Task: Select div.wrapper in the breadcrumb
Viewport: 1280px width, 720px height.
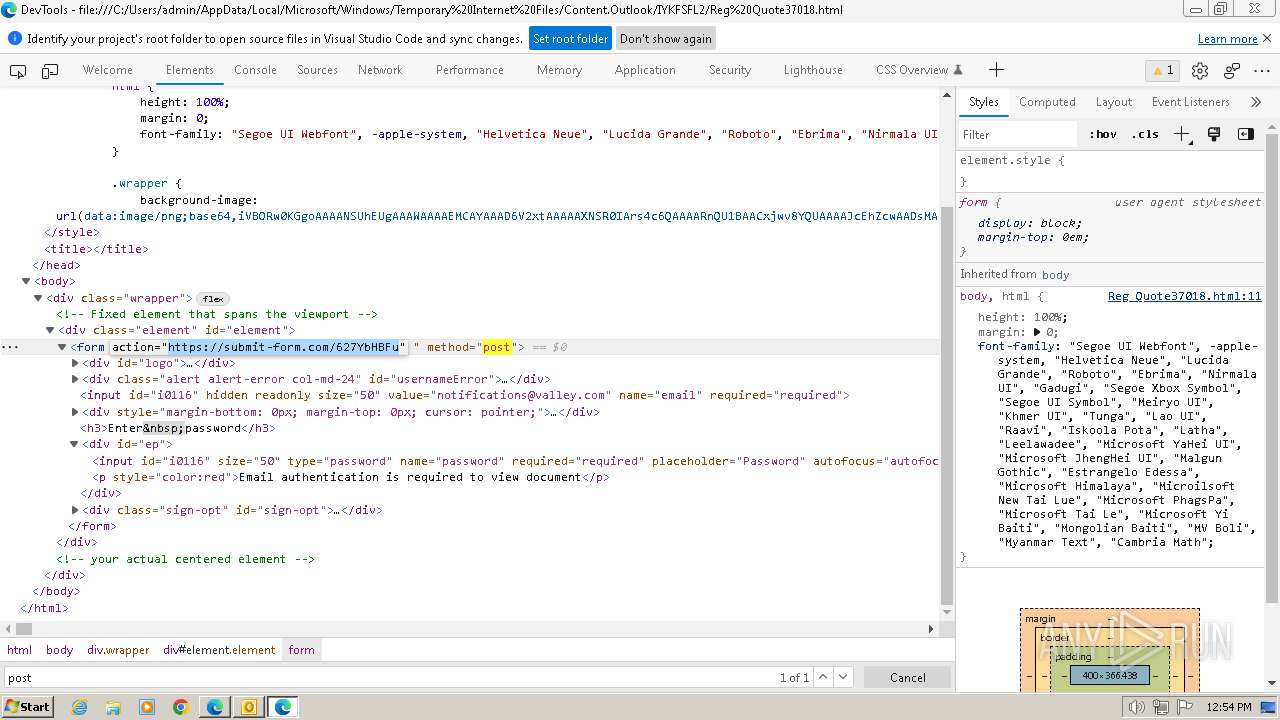Action: pyautogui.click(x=118, y=650)
